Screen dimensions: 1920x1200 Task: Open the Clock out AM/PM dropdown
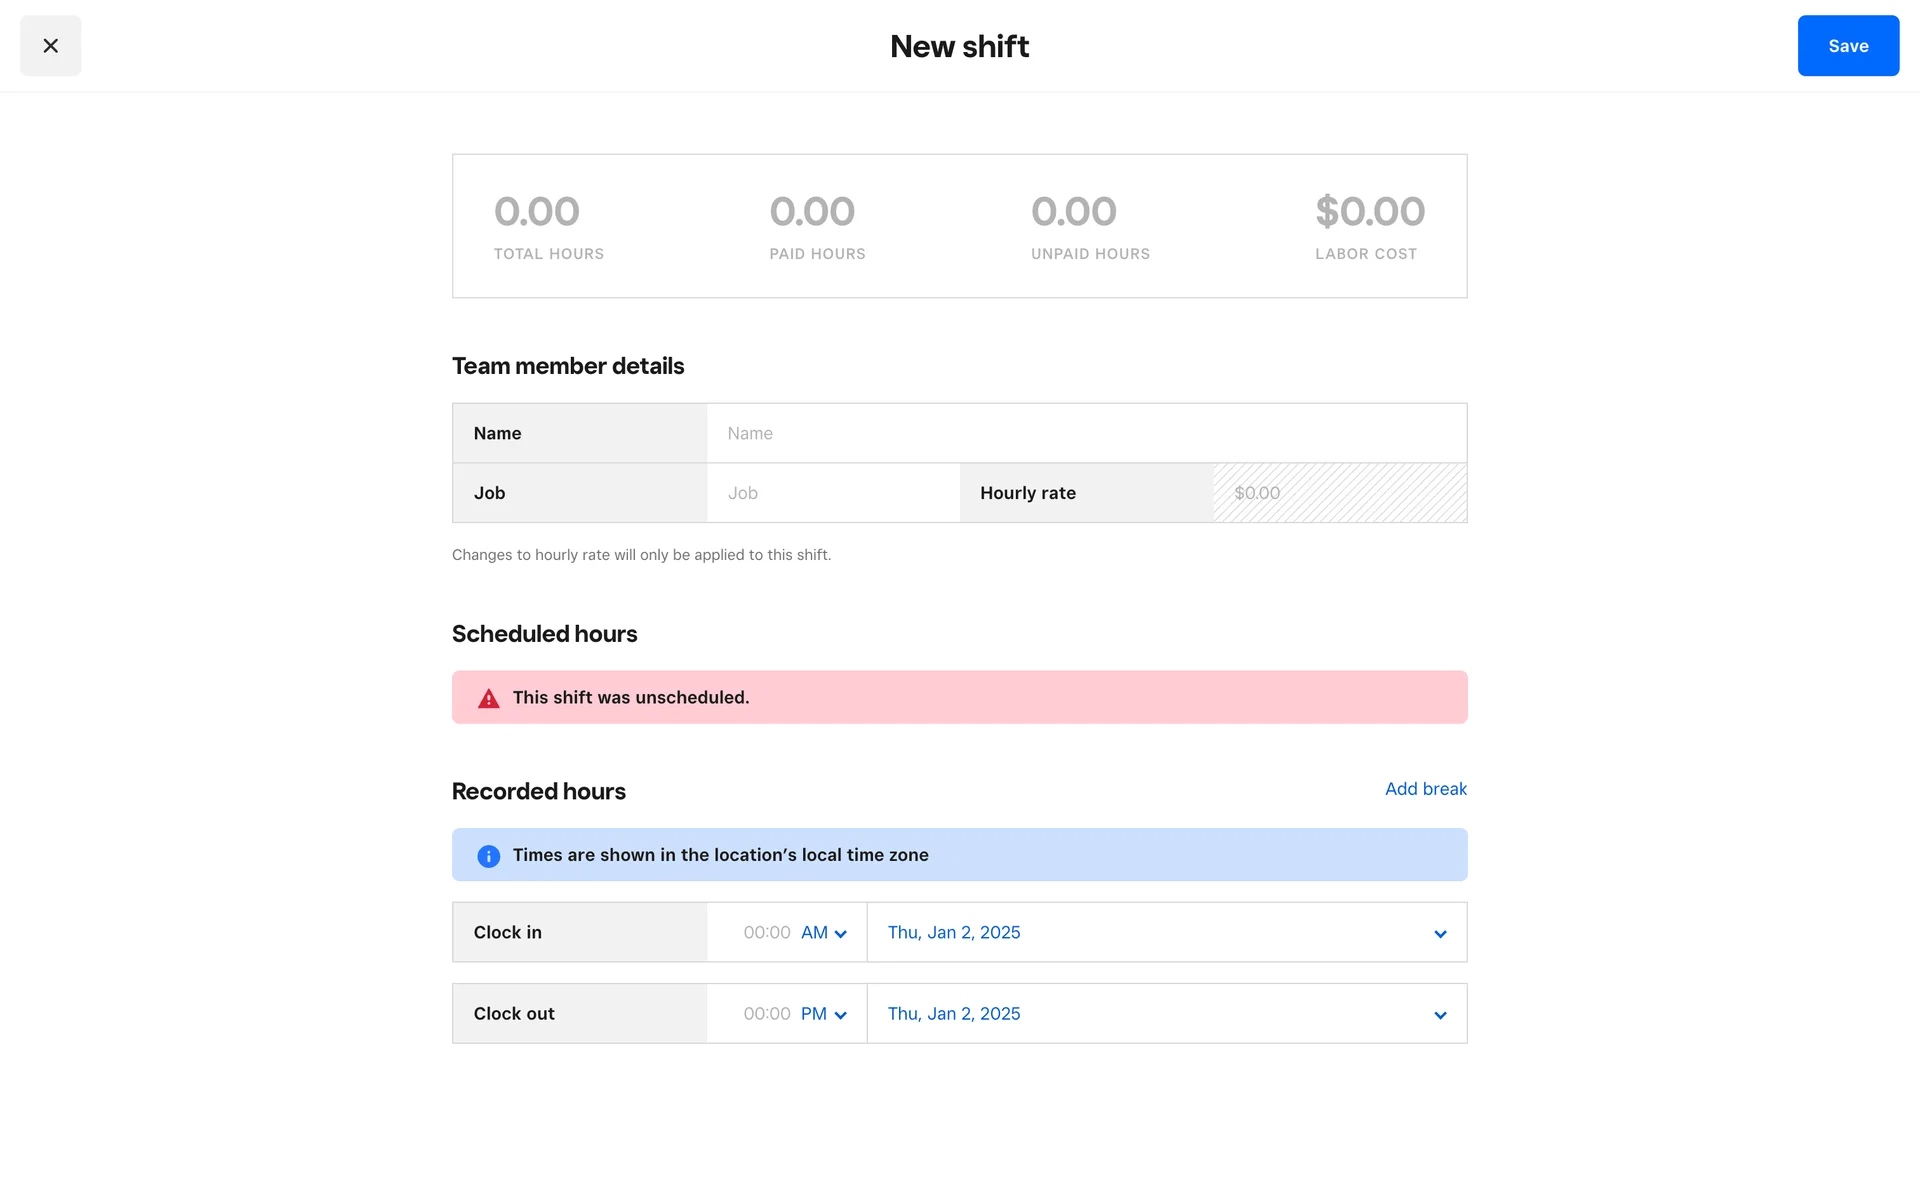824,1014
